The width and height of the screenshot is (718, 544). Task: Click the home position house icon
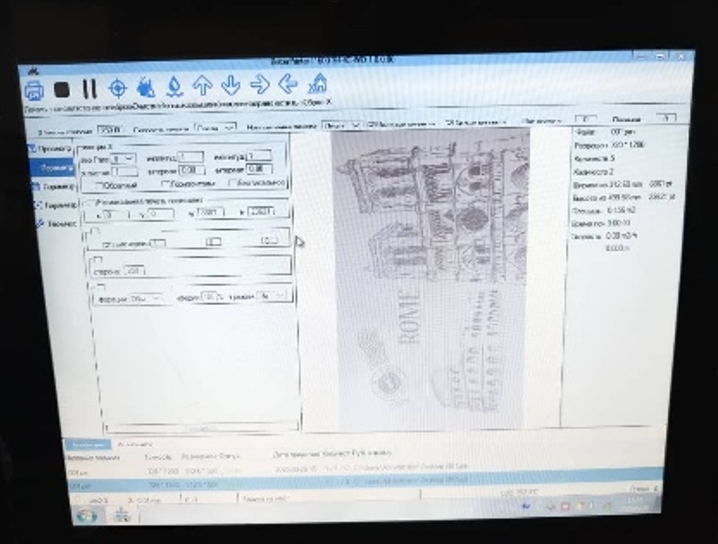(x=318, y=83)
